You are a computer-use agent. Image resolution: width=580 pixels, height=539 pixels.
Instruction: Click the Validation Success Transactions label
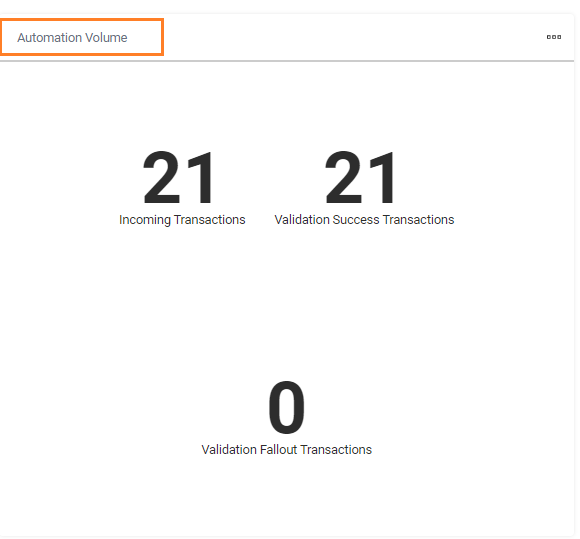364,220
